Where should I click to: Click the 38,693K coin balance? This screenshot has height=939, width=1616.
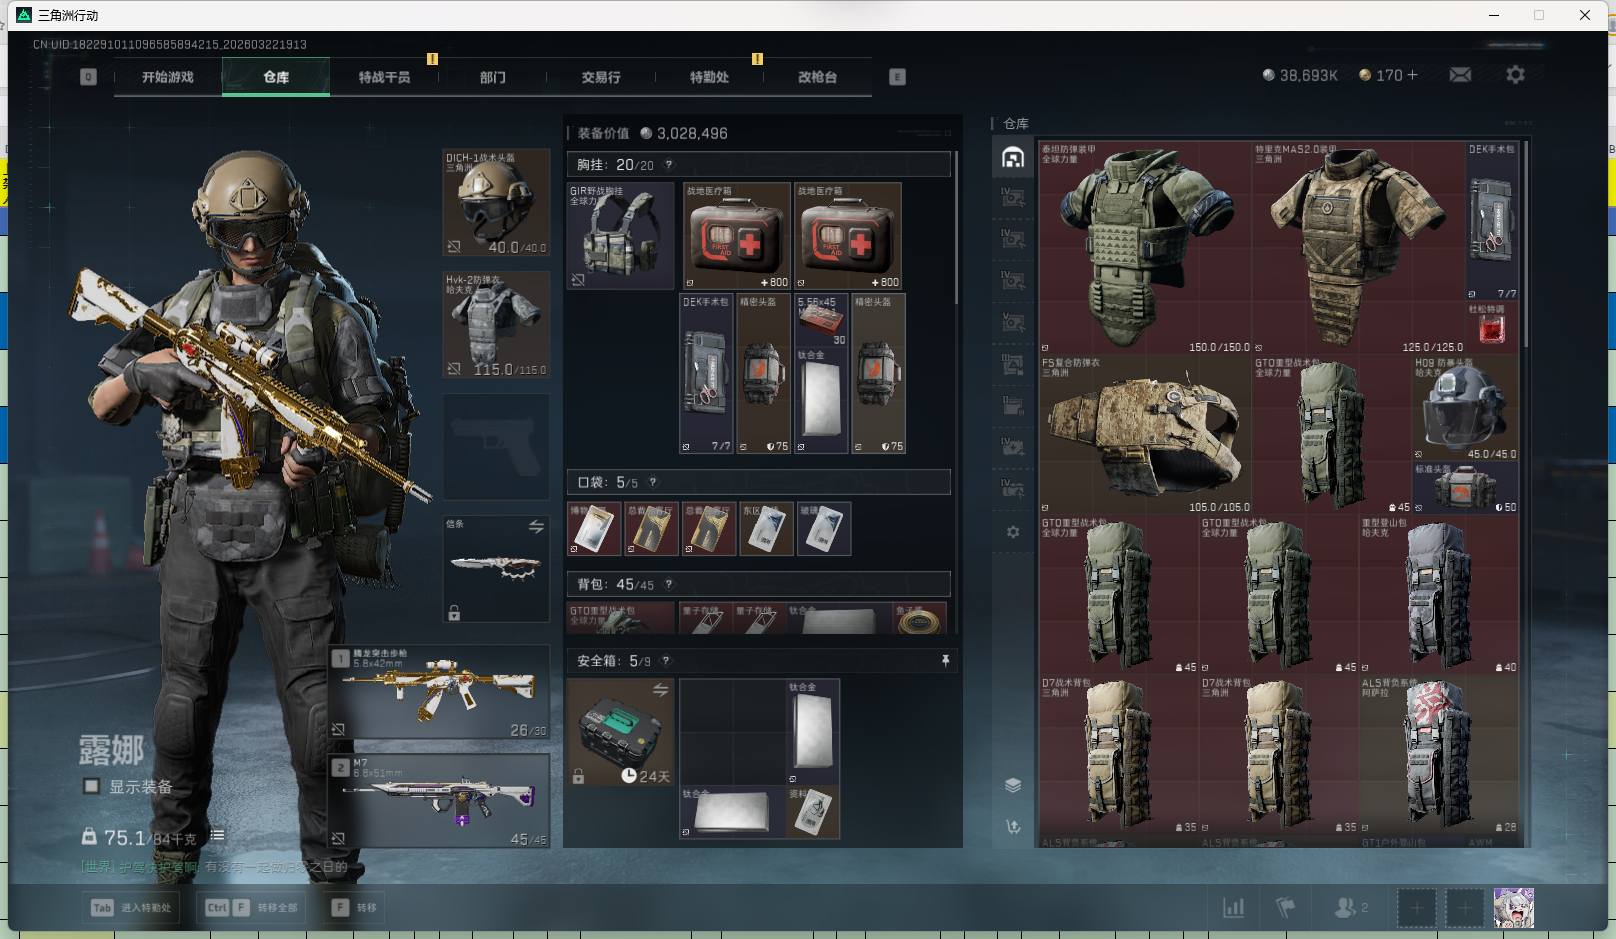coord(1300,75)
